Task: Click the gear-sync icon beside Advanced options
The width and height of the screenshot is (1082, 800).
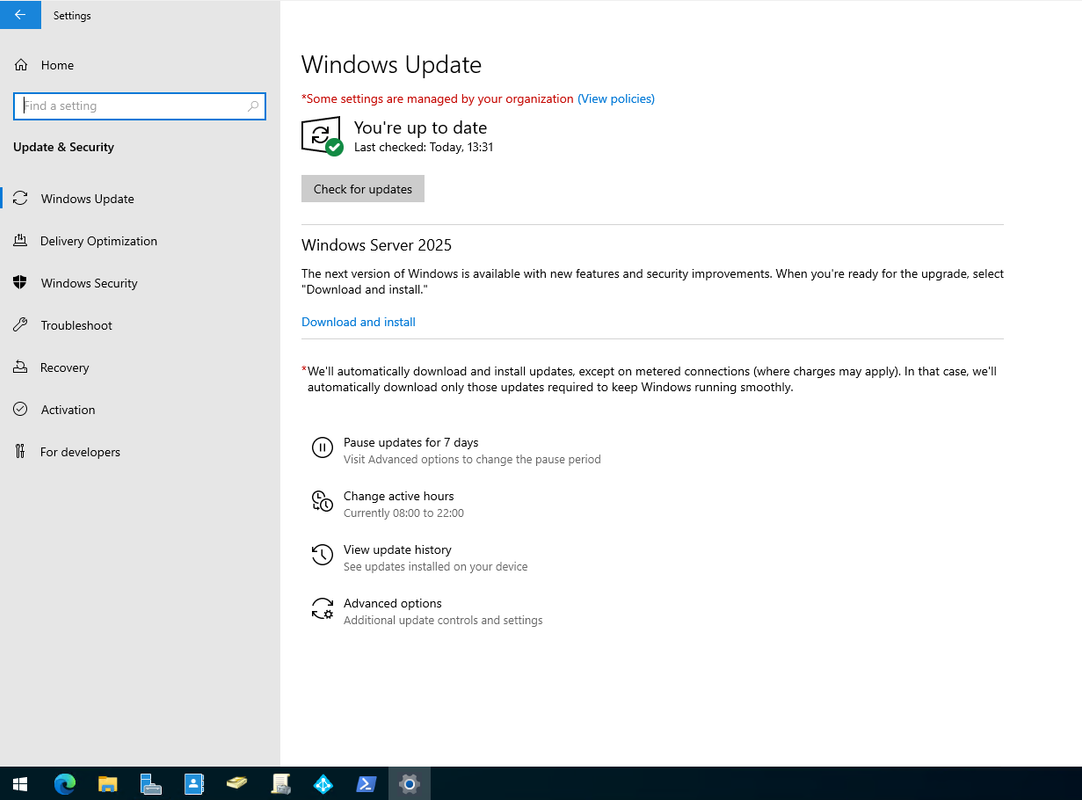Action: click(322, 609)
